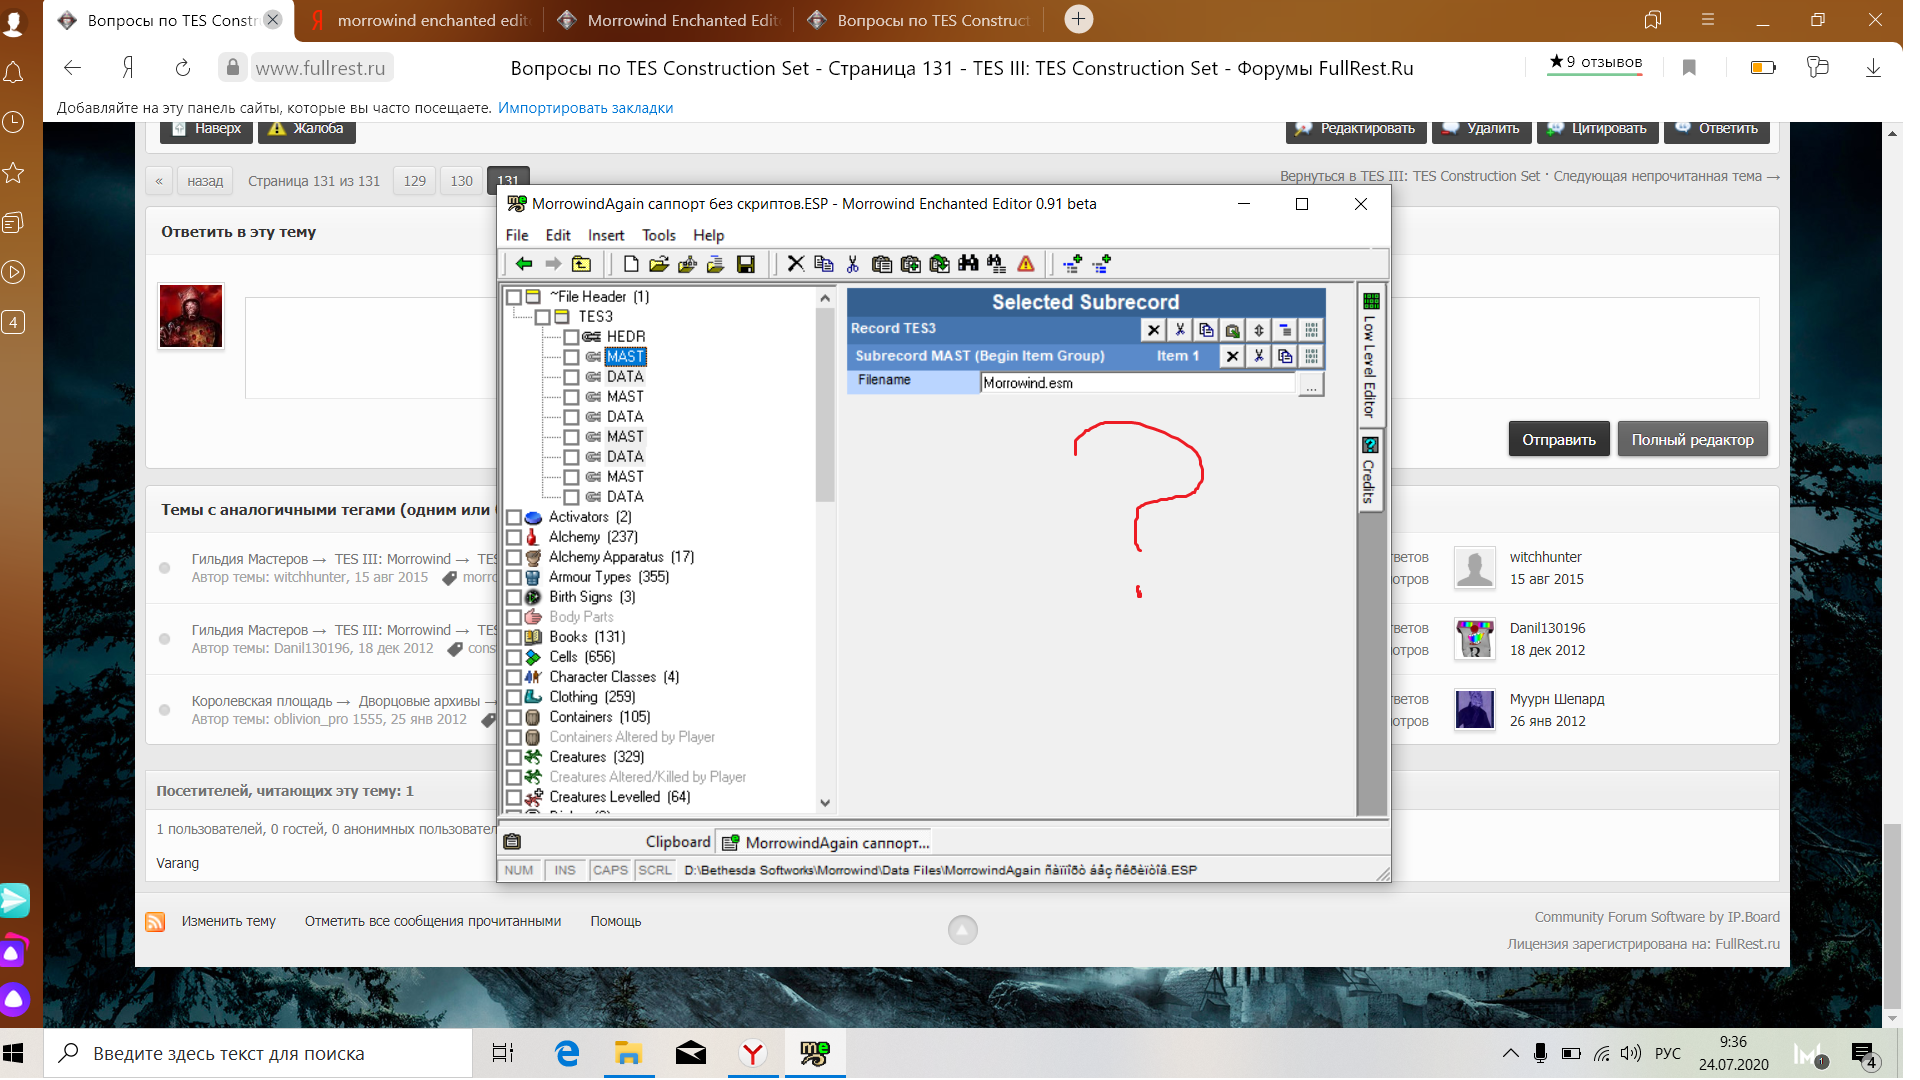
Task: Click the Open File folder icon
Action: coord(658,264)
